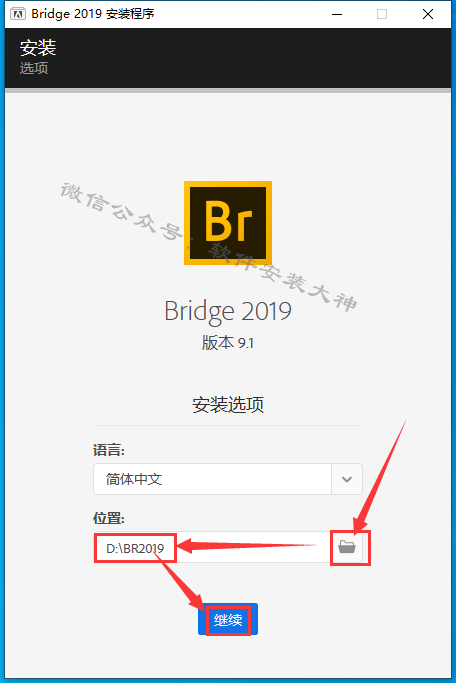Screen dimensions: 456x683
Task: Select the 版本 9.1 version text
Action: [227, 343]
